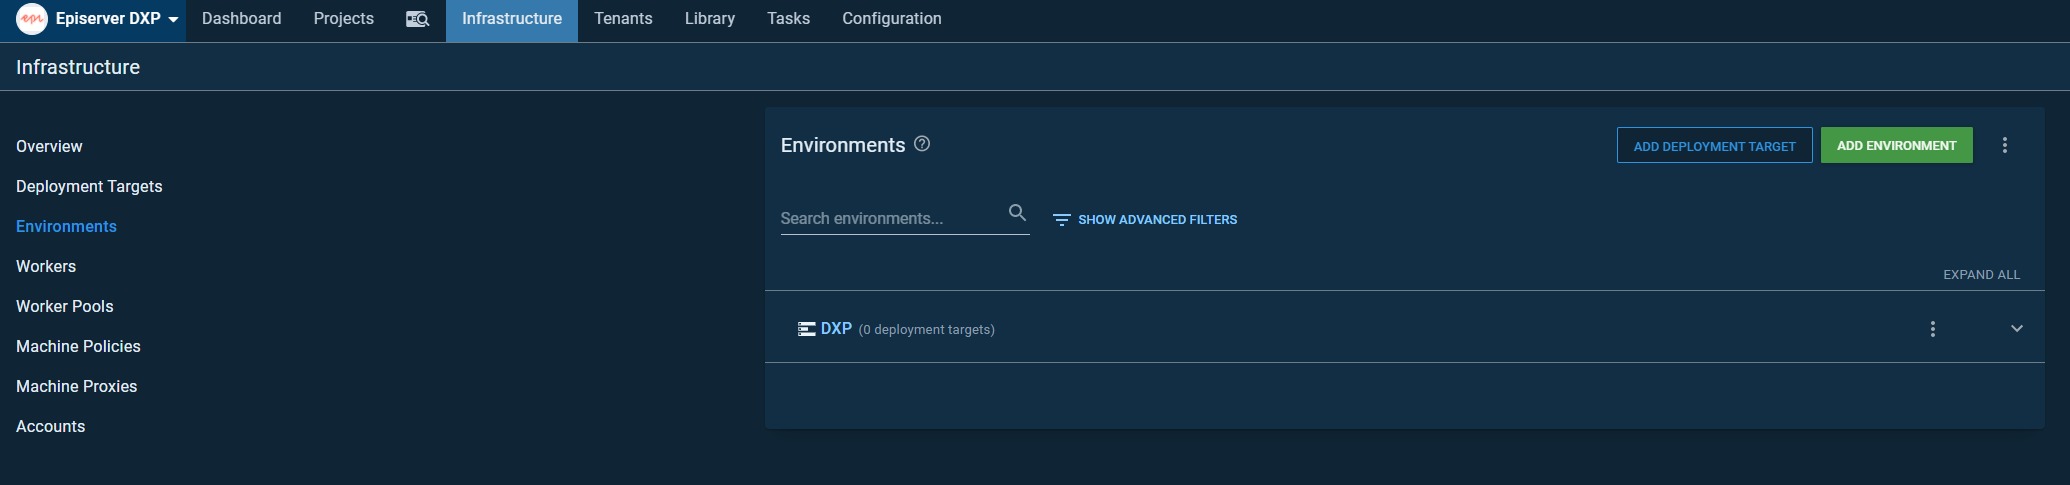The height and width of the screenshot is (485, 2070).
Task: Focus the Search environments field
Action: pos(890,218)
